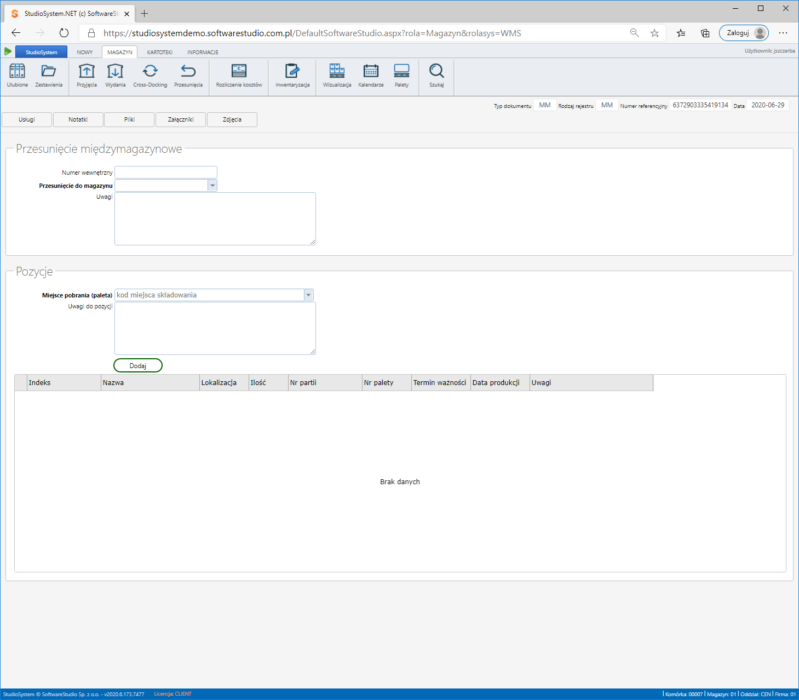Image resolution: width=799 pixels, height=700 pixels.
Task: Open browser settings ellipsis menu
Action: [783, 33]
